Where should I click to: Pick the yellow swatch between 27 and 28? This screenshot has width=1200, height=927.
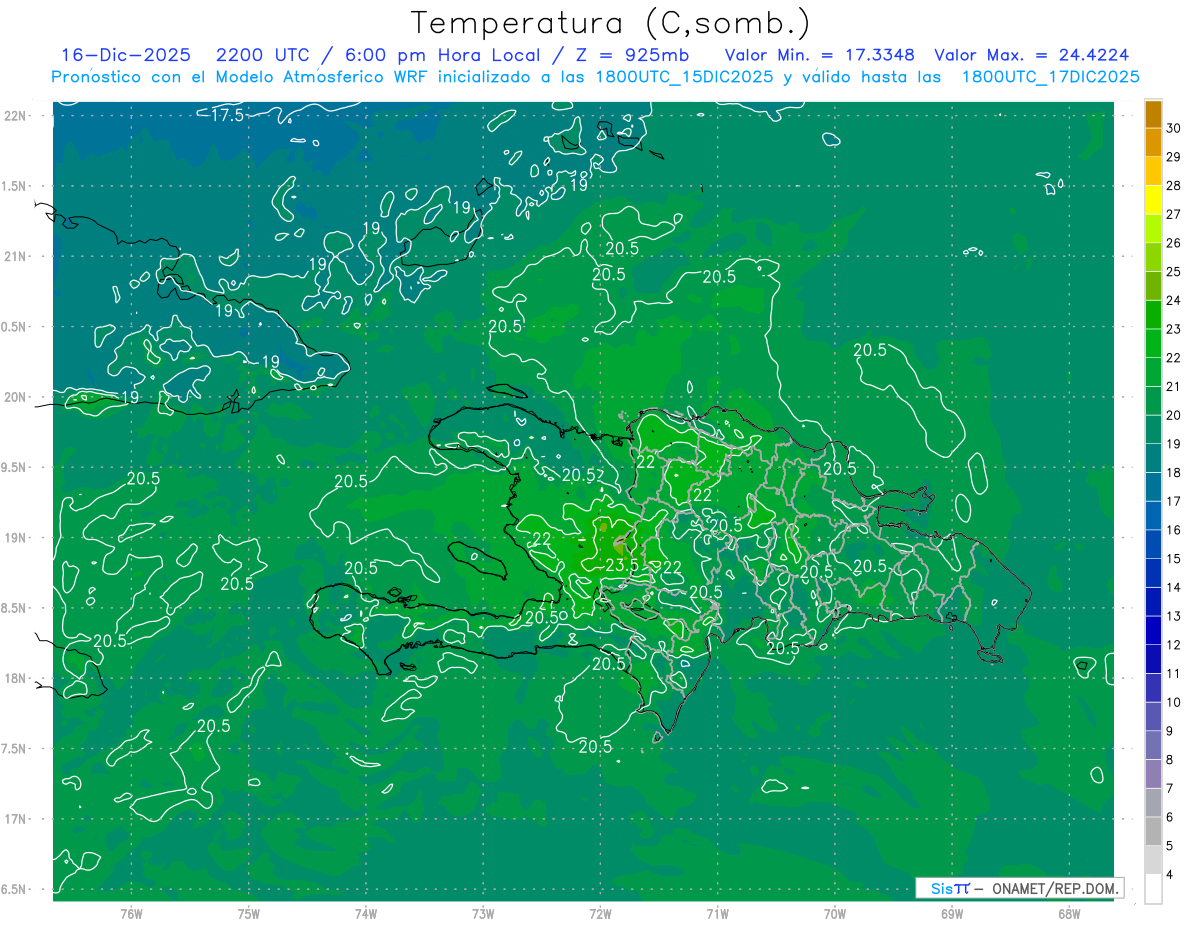point(1153,199)
